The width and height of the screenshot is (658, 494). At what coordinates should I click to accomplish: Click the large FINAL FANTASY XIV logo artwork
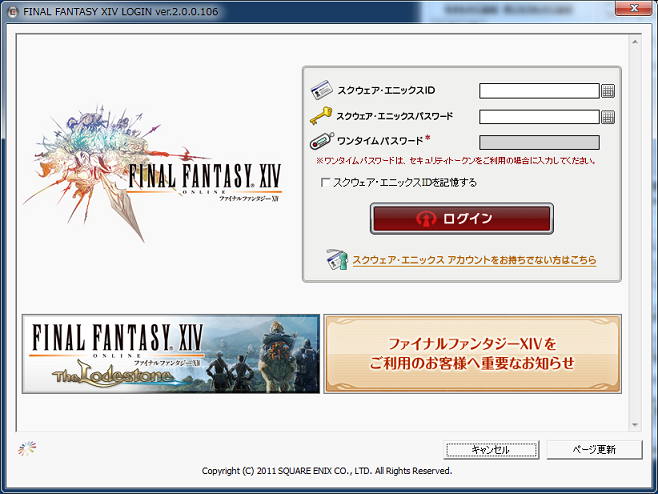(x=153, y=173)
